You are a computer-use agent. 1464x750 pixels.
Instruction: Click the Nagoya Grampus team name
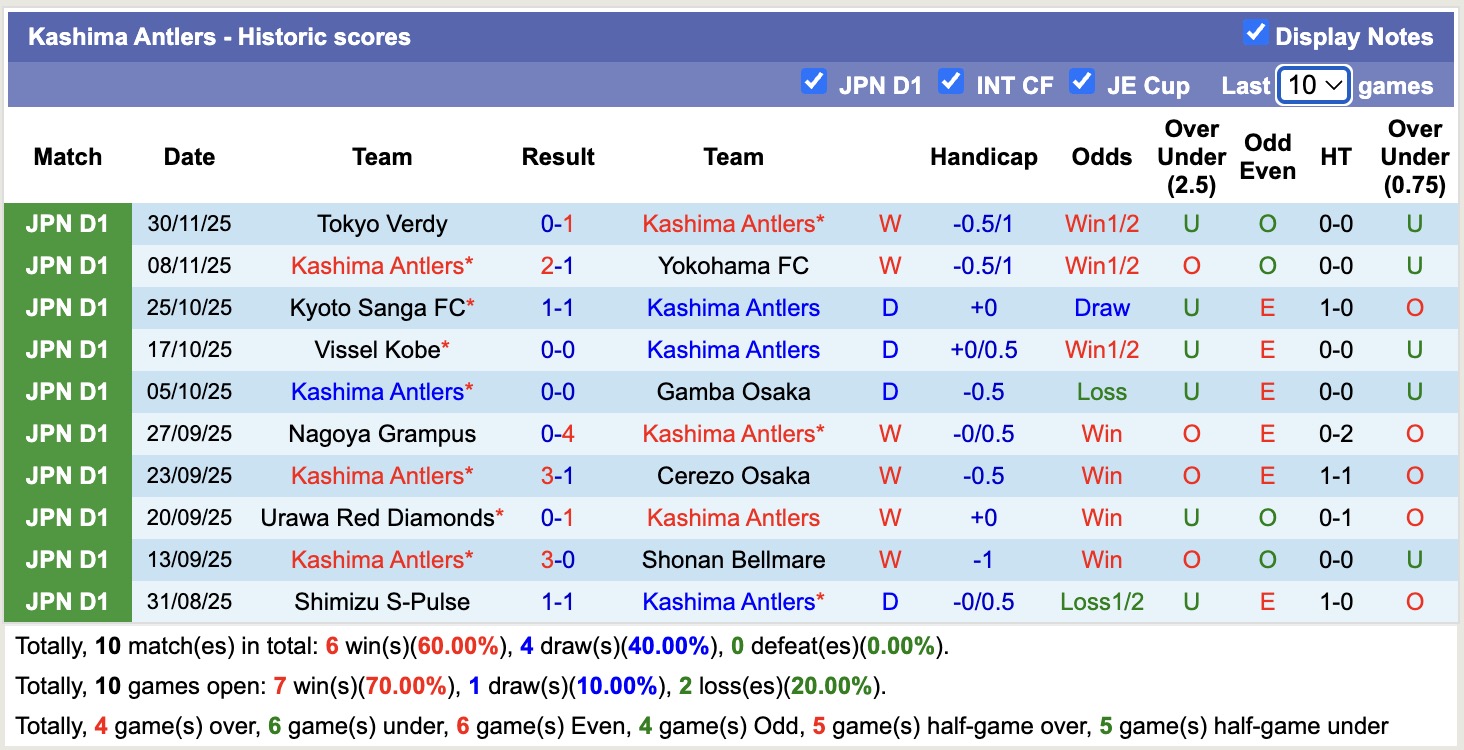[381, 434]
